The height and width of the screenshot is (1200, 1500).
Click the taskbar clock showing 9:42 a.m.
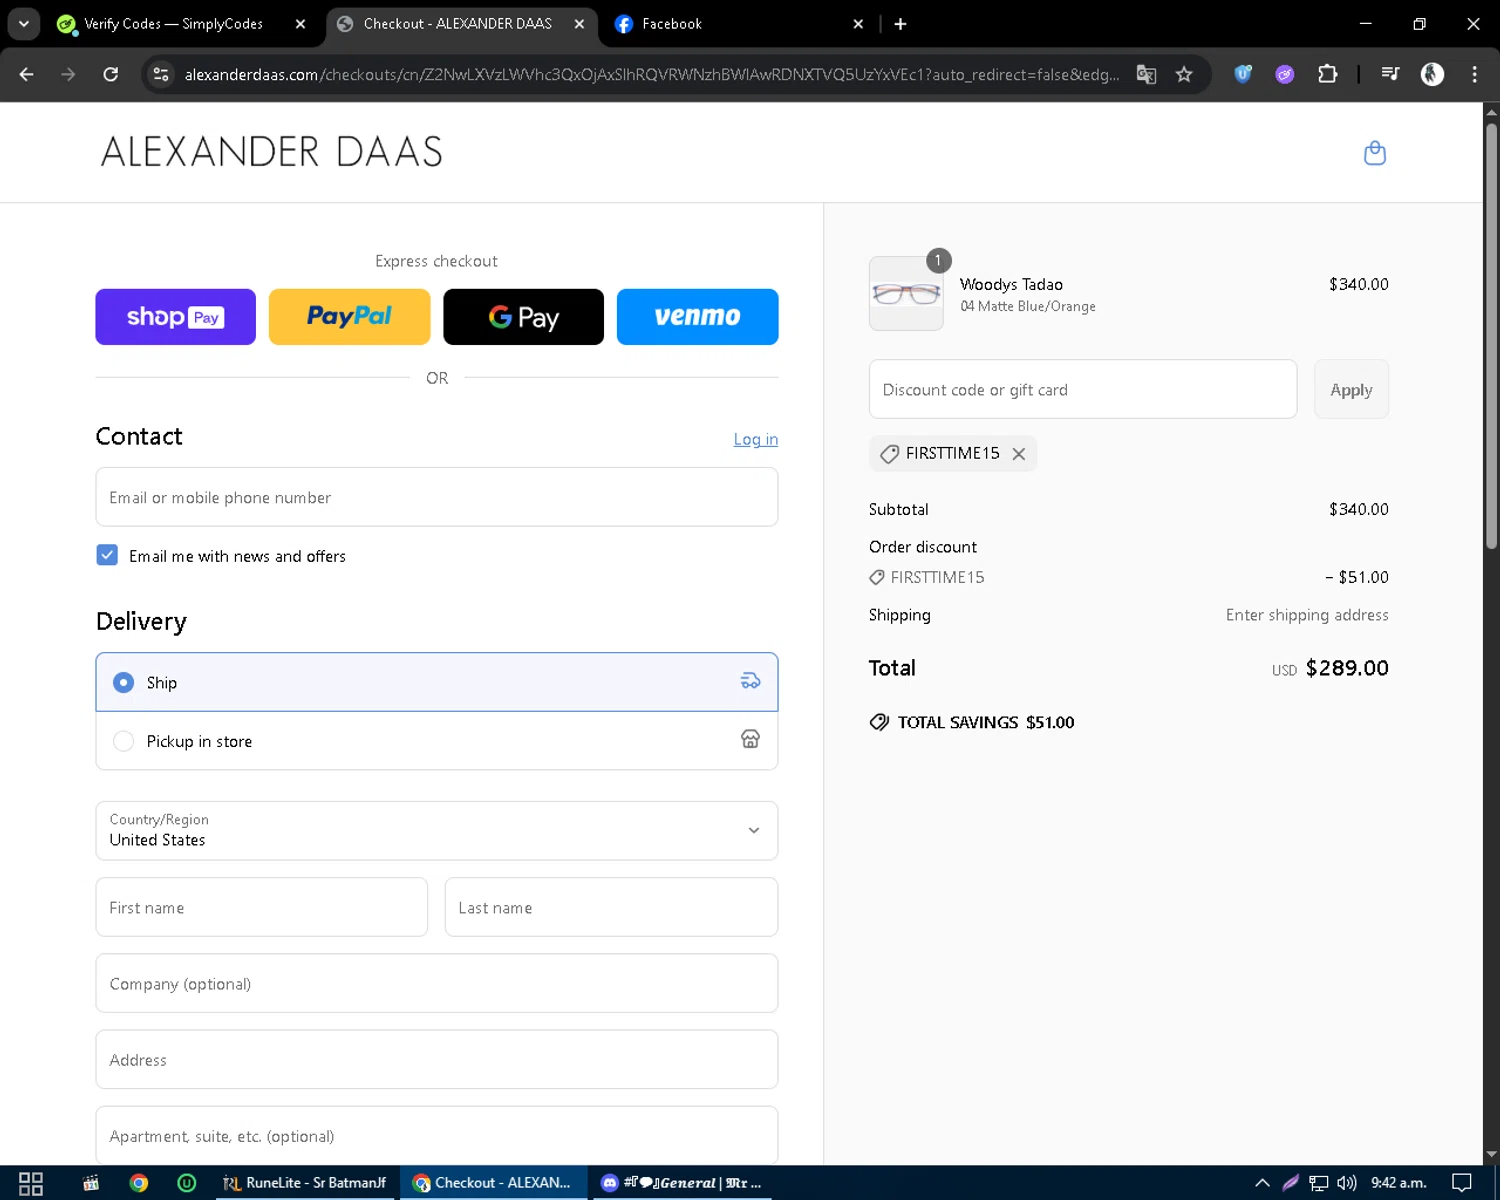point(1398,1183)
